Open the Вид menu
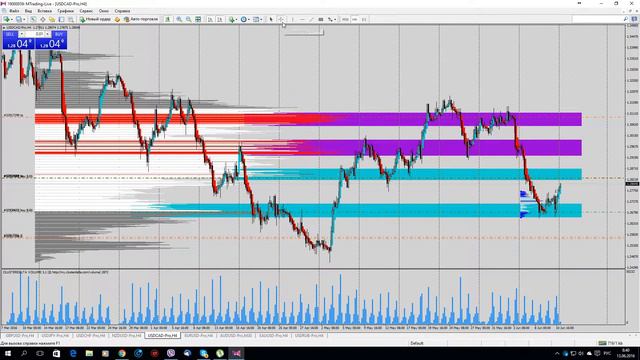This screenshot has width=640, height=360. pos(28,11)
